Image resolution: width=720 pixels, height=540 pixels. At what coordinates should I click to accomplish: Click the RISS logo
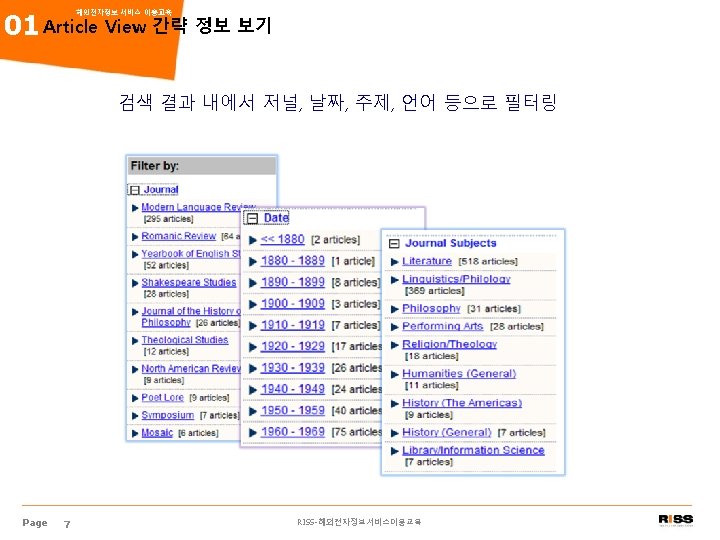(675, 520)
